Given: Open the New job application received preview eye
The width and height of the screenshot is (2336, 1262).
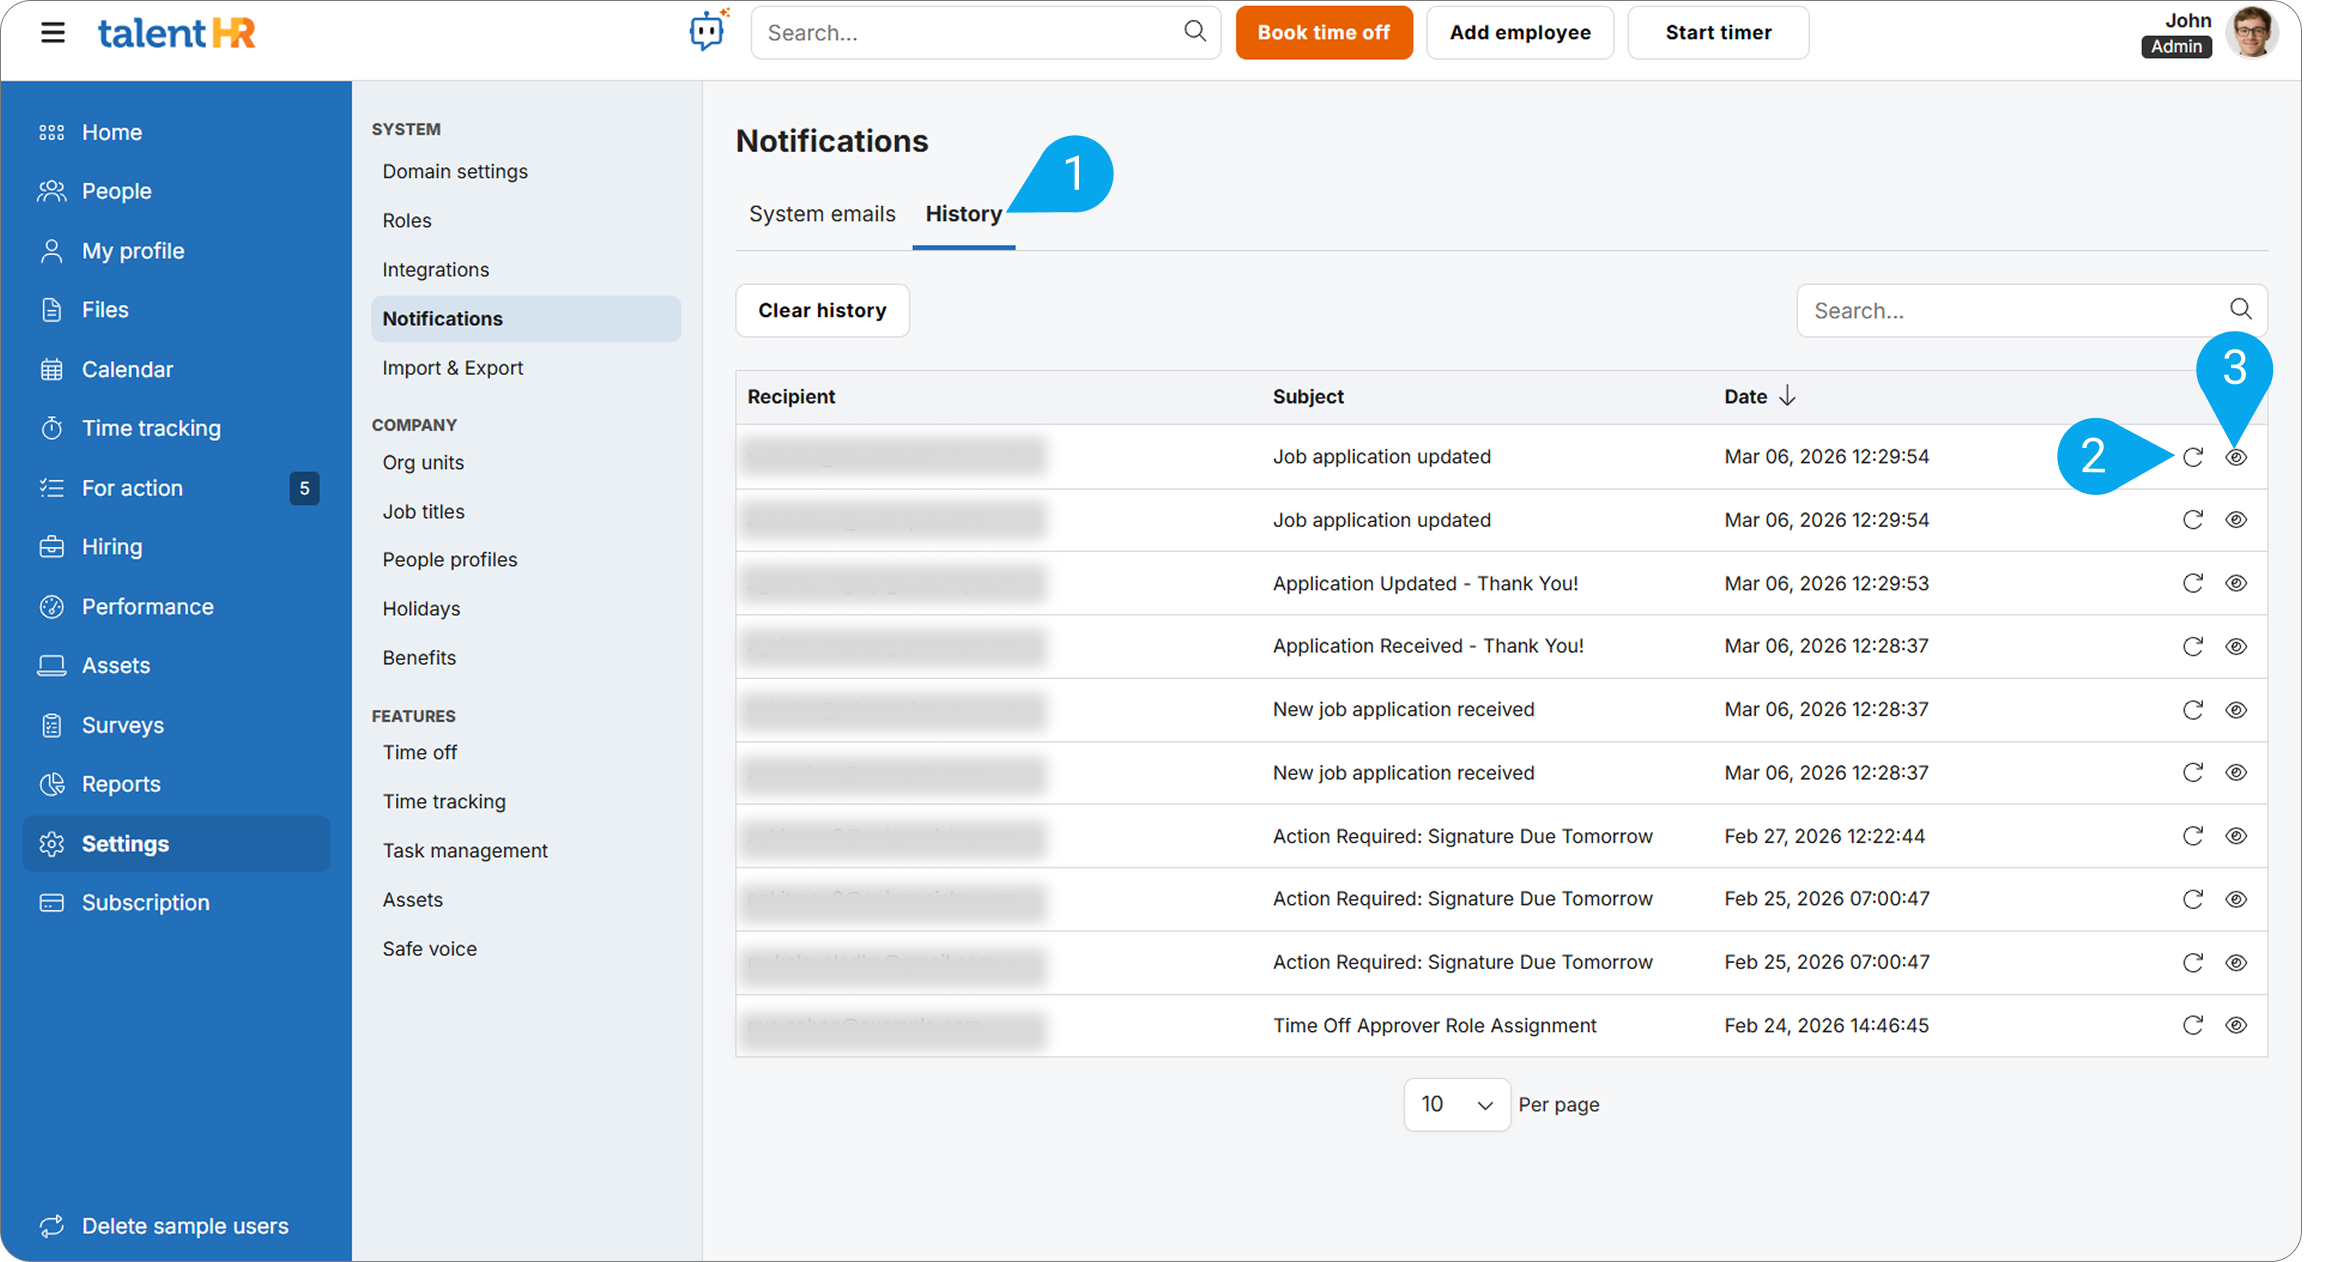Looking at the screenshot, I should [x=2236, y=709].
